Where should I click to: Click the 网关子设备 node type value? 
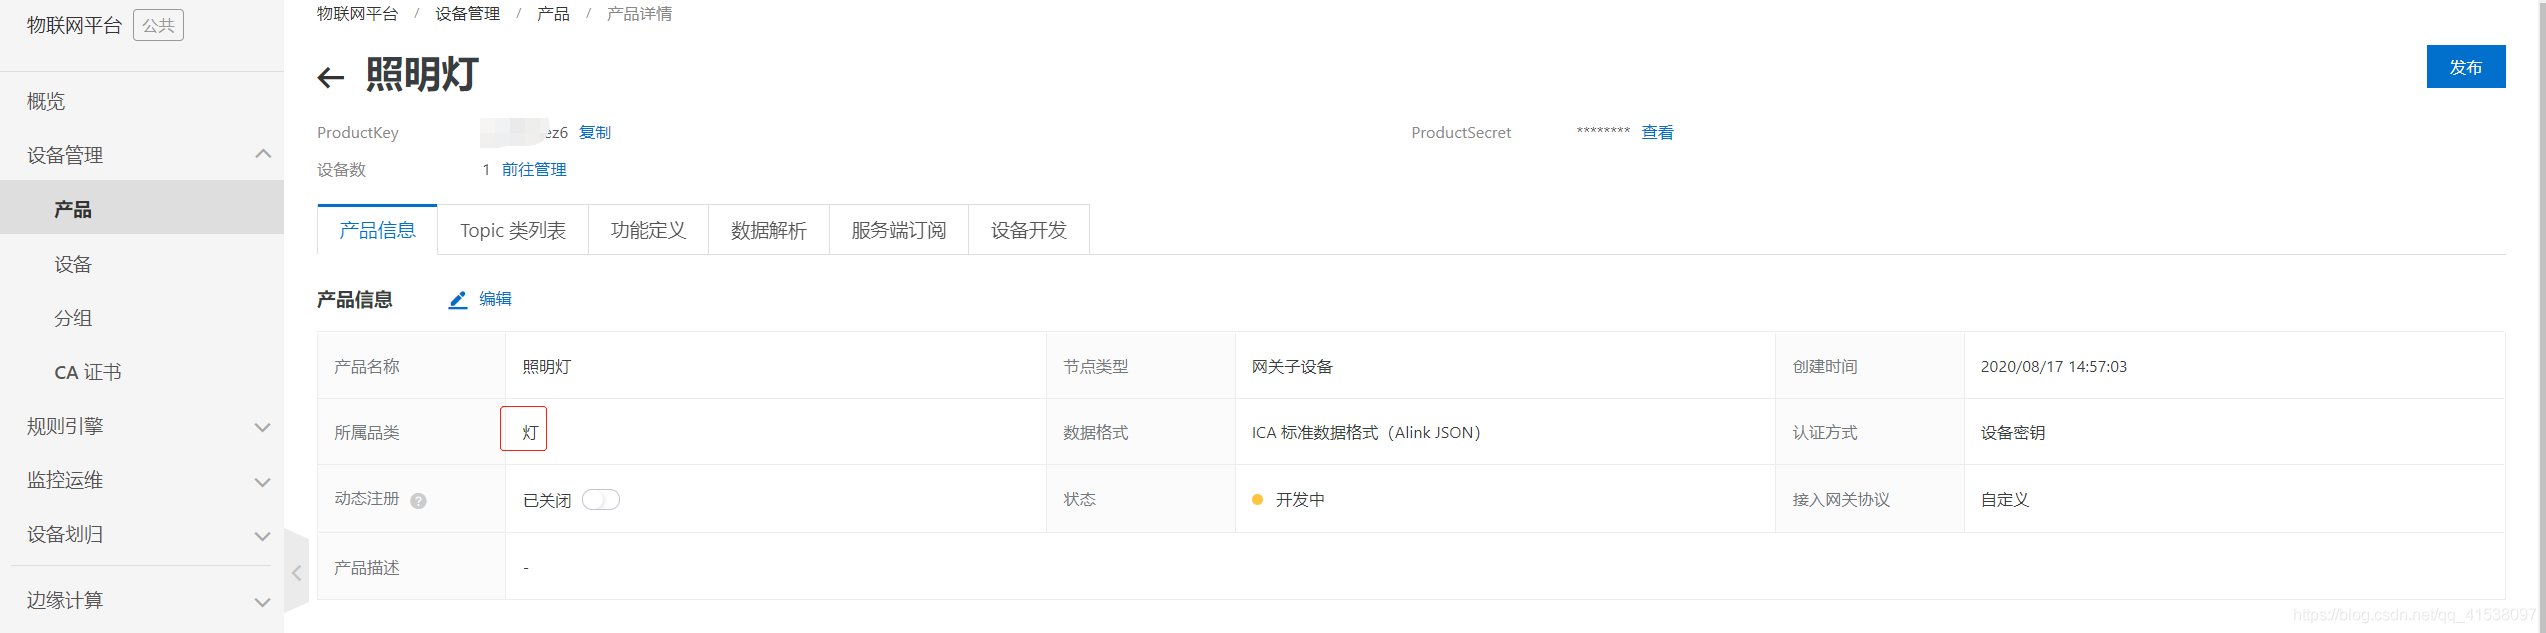pyautogui.click(x=1292, y=367)
